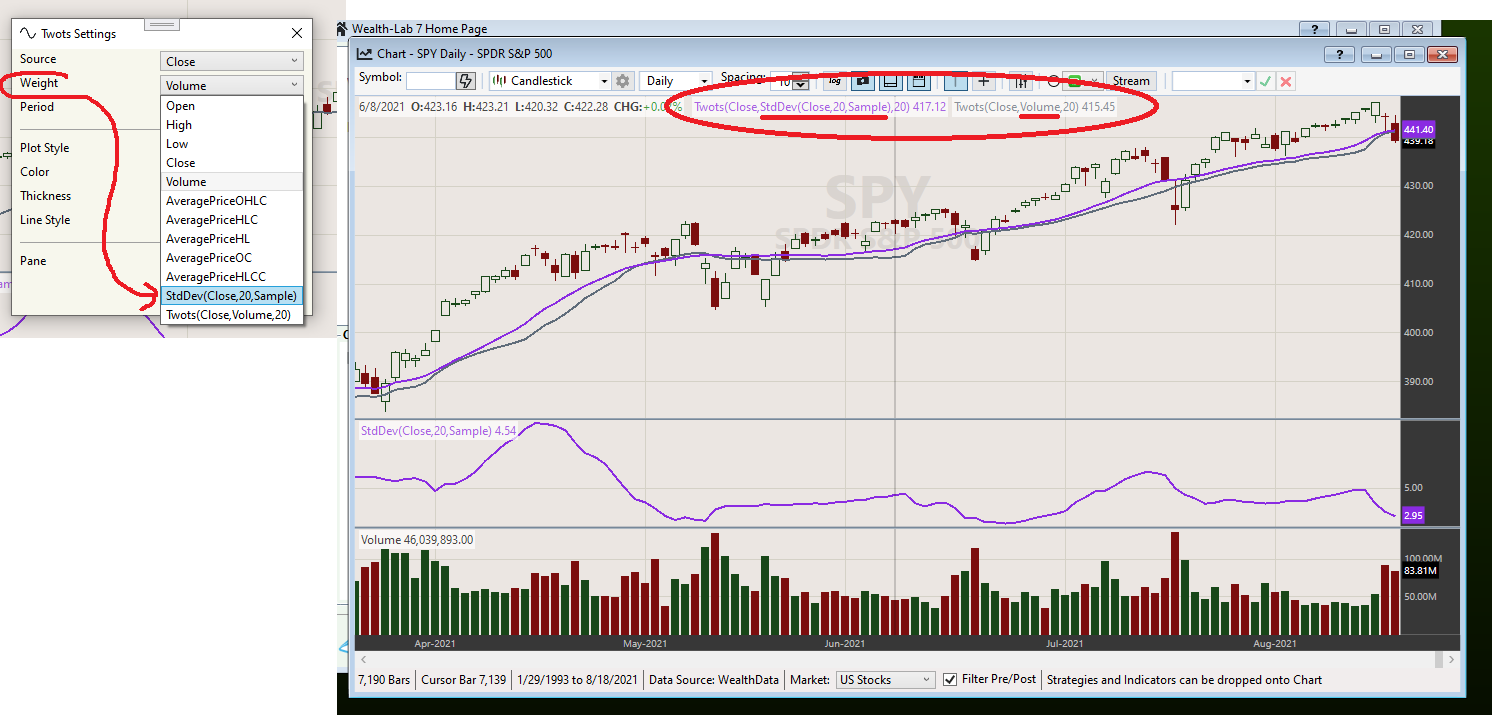This screenshot has width=1492, height=715.
Task: Open the Candlestick chart type dropdown
Action: (550, 81)
